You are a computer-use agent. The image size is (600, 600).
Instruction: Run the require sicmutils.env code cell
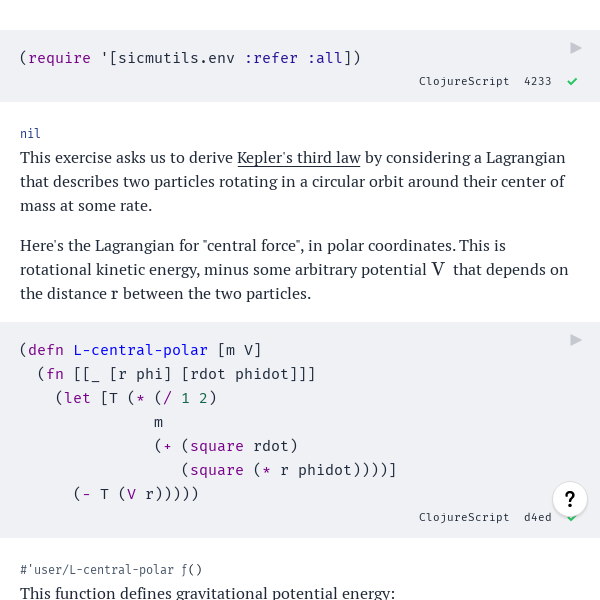click(576, 48)
